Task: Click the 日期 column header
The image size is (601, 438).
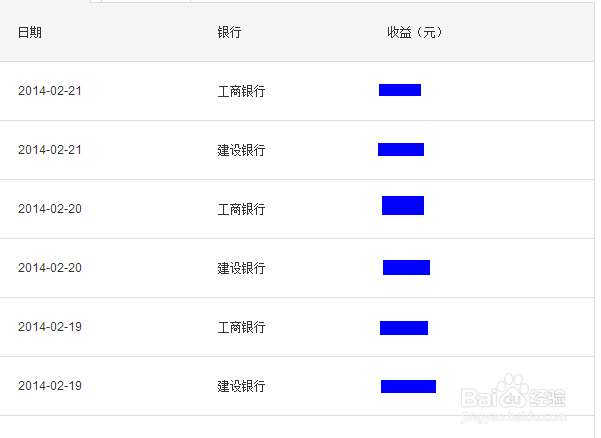Action: tap(30, 32)
